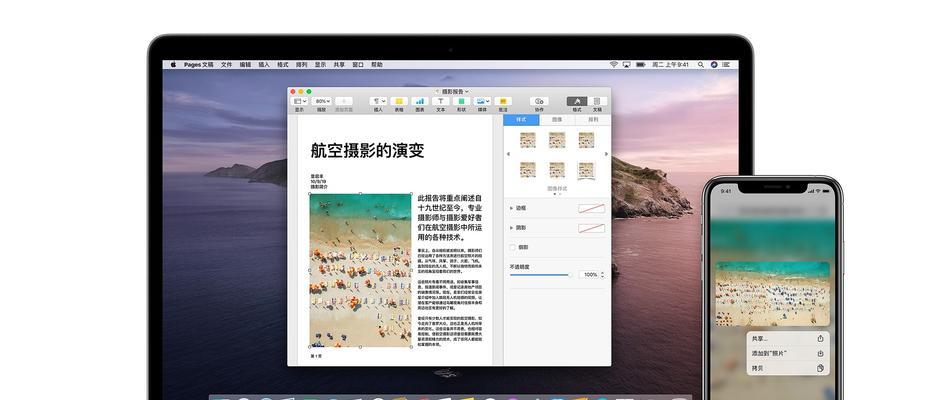Open the View (显示) menu in menu bar
This screenshot has height=400, width=926.
pos(320,64)
